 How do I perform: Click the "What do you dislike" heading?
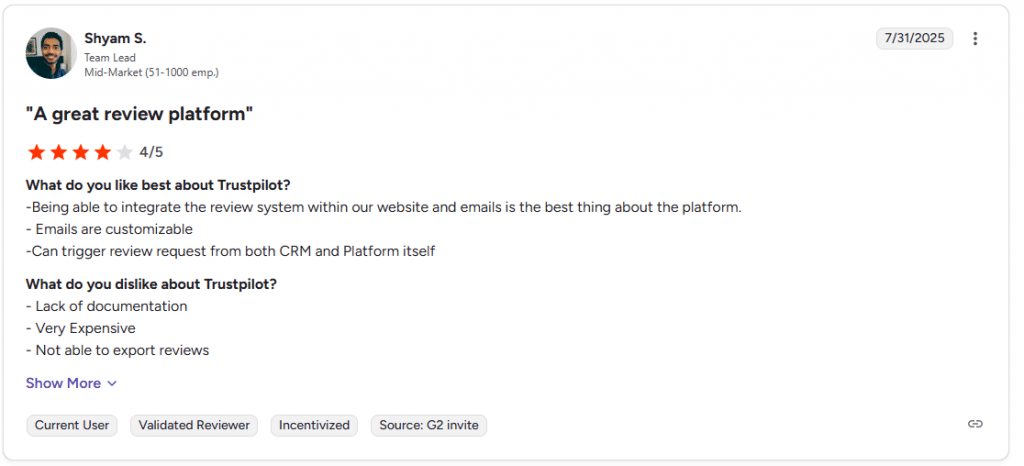click(x=151, y=284)
